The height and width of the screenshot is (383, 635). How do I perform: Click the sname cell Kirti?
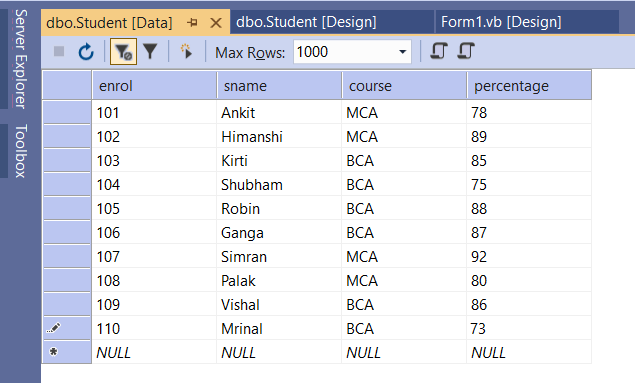pos(279,160)
